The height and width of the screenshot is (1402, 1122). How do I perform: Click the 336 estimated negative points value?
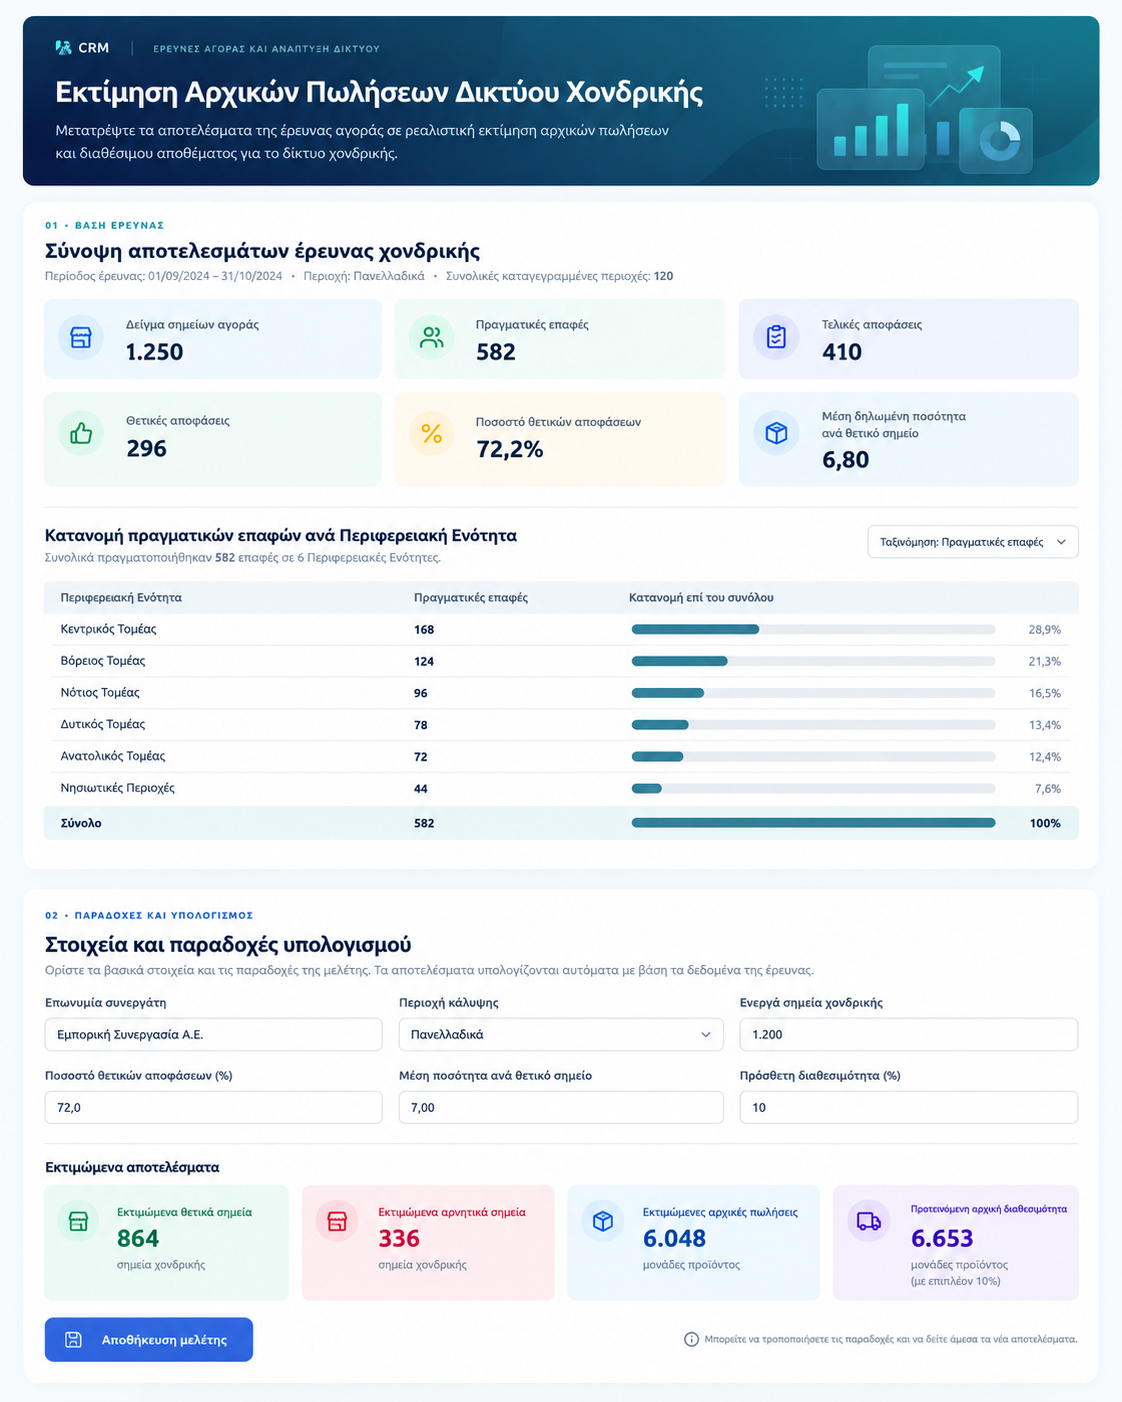pos(399,1239)
